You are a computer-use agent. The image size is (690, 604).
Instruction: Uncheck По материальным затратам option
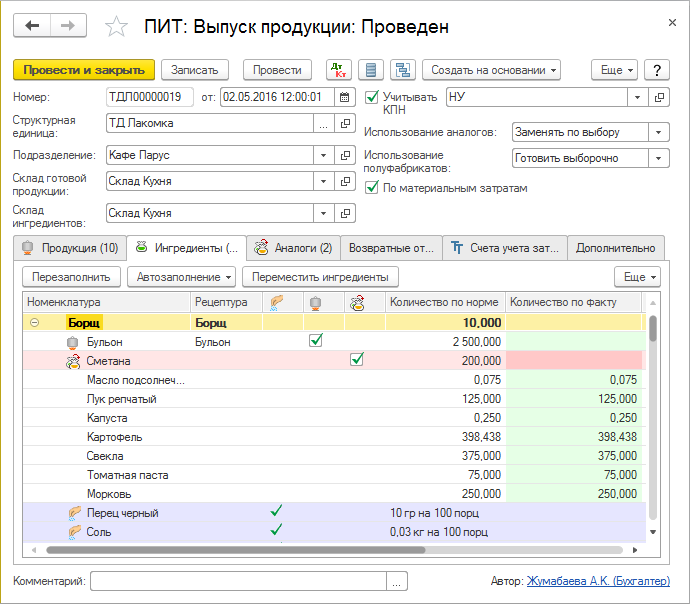pos(372,187)
